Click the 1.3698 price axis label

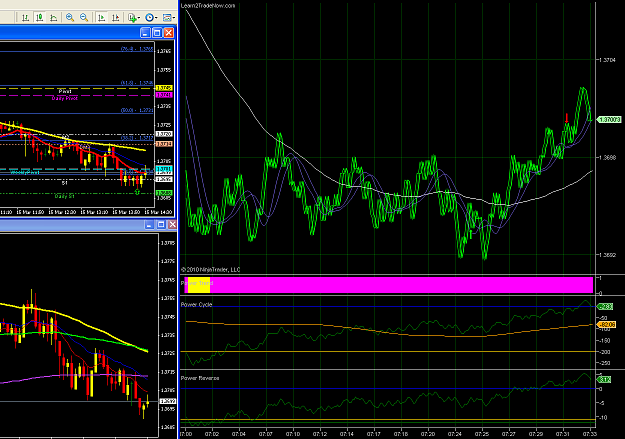click(x=607, y=157)
